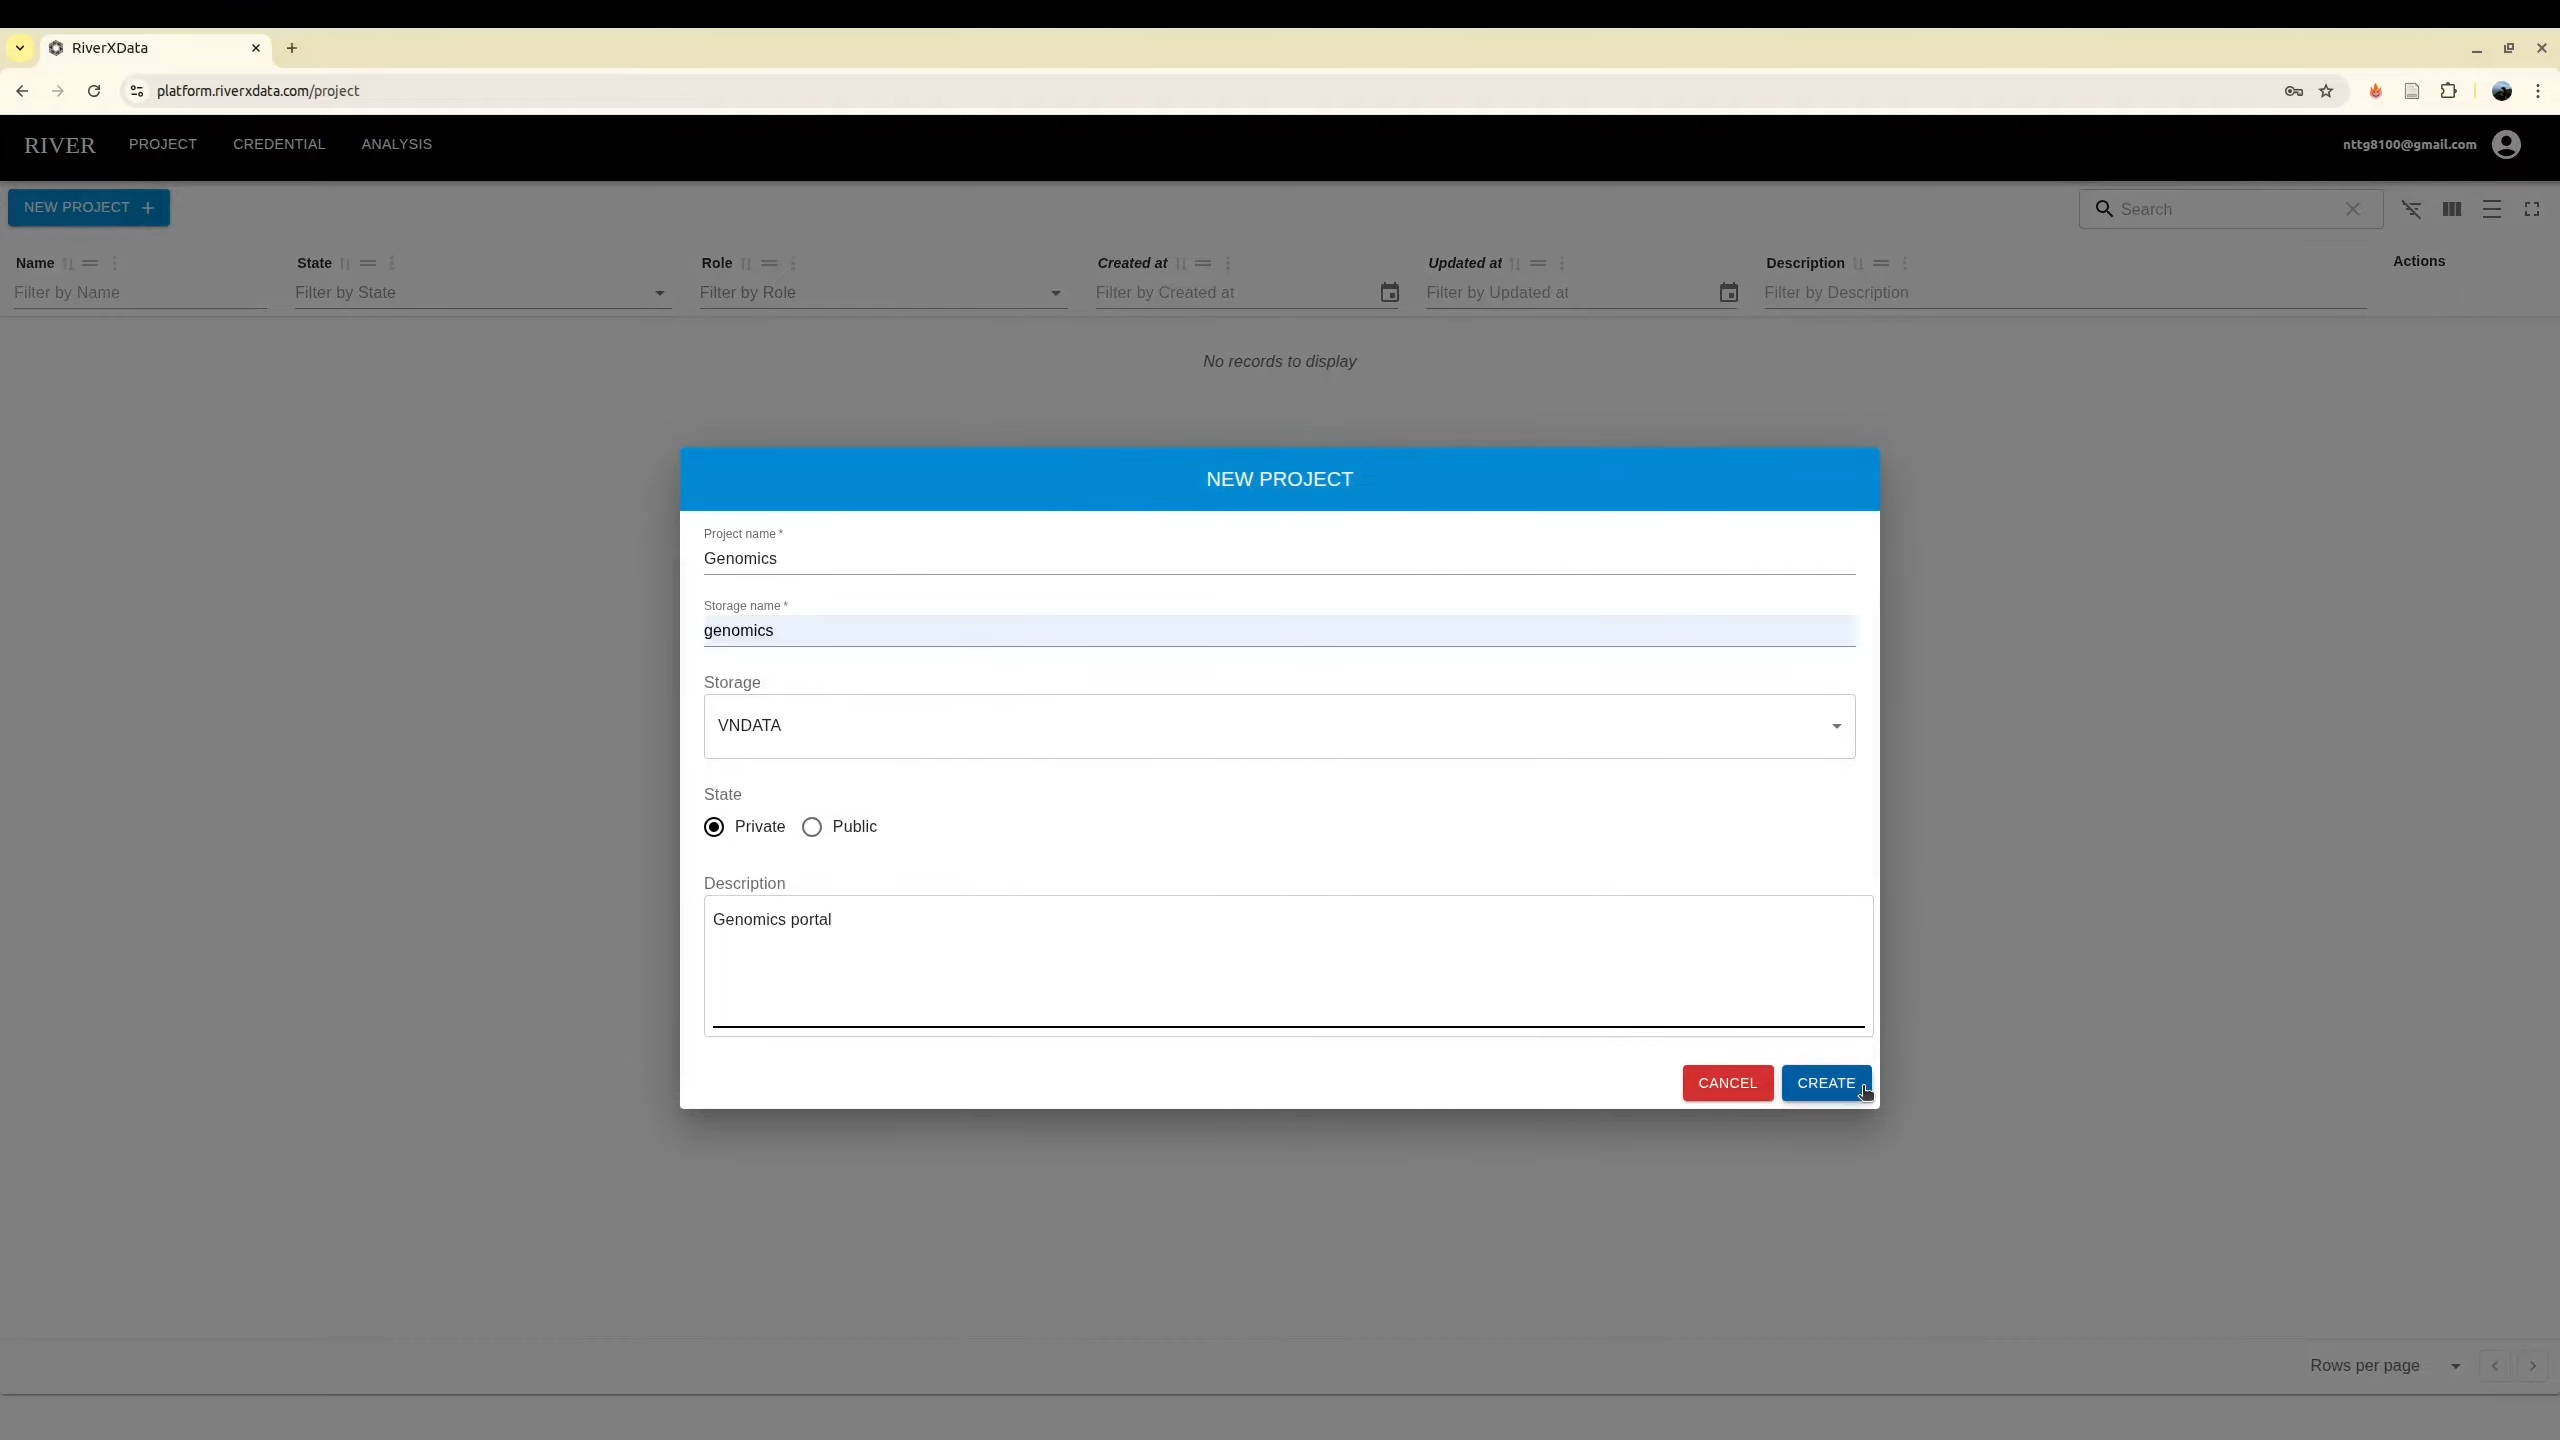This screenshot has height=1440, width=2560.
Task: Select the Public state radio button
Action: pos(812,827)
